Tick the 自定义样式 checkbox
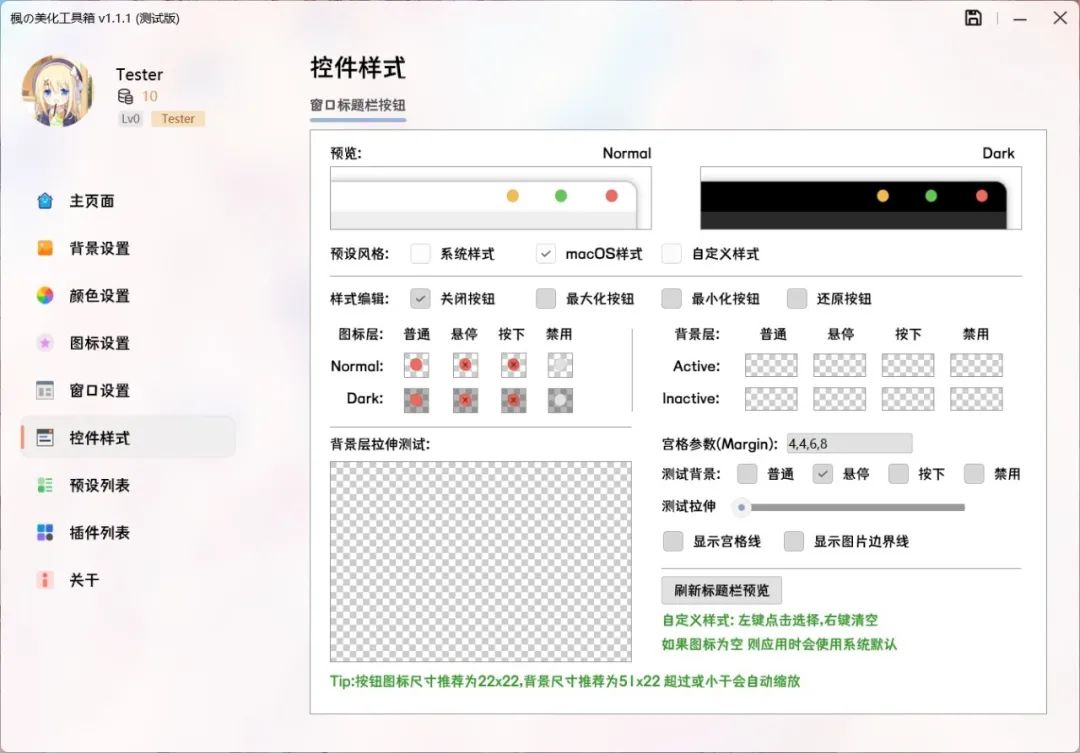 [672, 254]
